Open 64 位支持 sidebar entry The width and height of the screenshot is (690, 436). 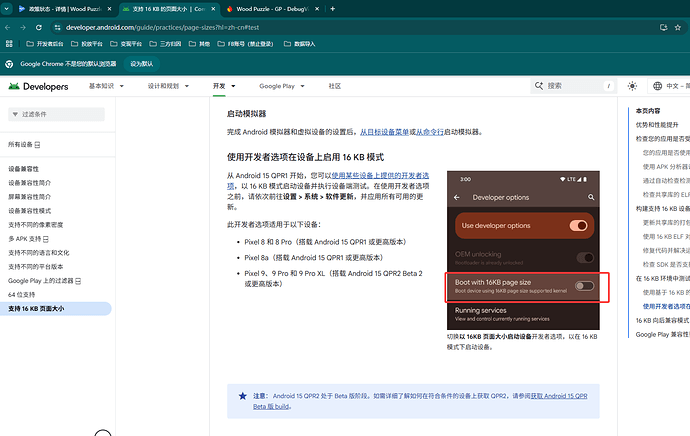pyautogui.click(x=22, y=295)
